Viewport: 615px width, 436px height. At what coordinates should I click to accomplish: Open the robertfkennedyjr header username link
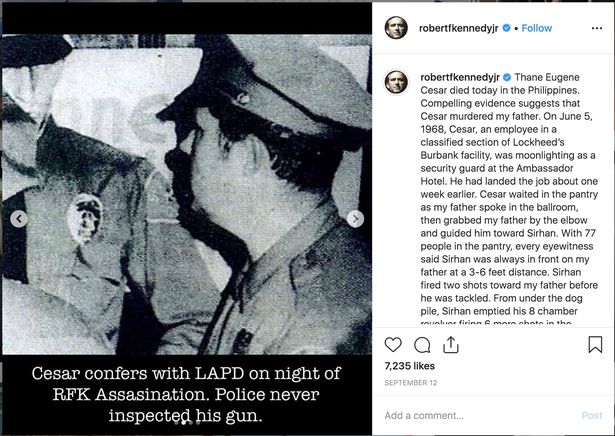pyautogui.click(x=460, y=28)
